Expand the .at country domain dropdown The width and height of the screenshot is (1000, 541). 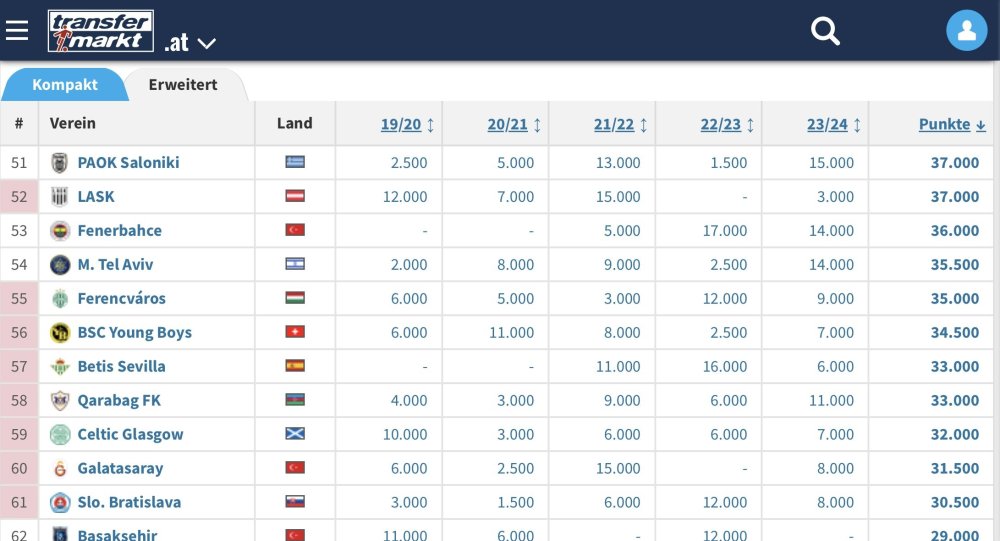pos(192,43)
